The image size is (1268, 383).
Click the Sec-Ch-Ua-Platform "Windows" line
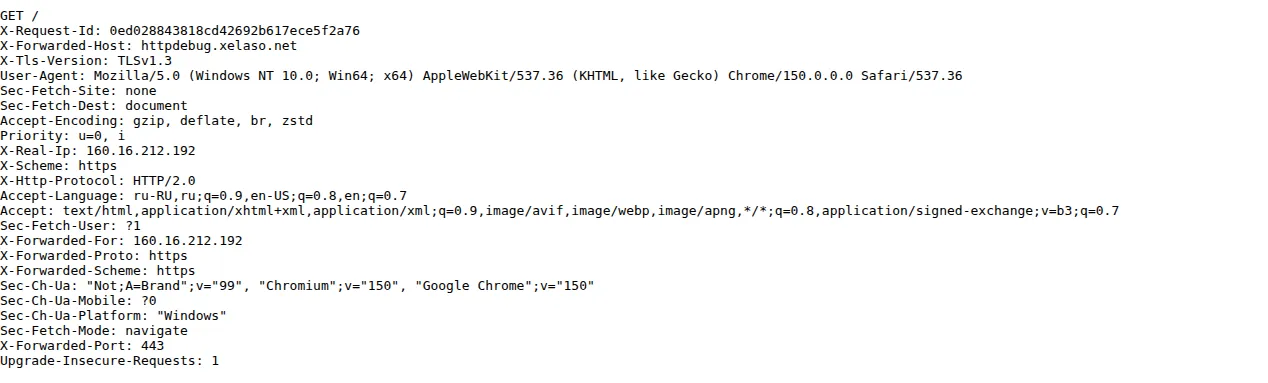(113, 316)
